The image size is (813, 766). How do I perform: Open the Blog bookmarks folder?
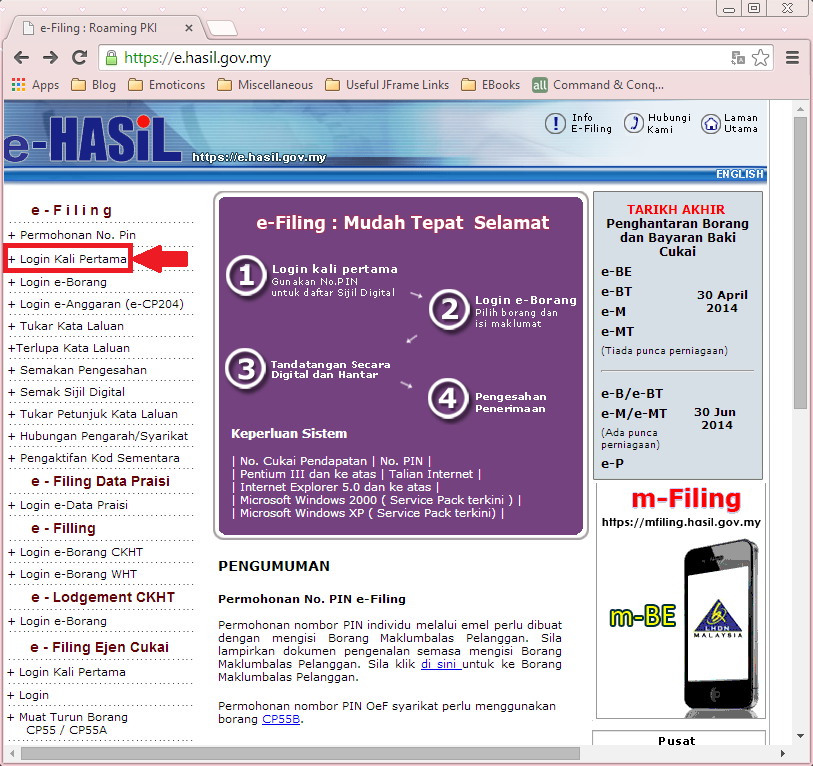click(x=93, y=85)
